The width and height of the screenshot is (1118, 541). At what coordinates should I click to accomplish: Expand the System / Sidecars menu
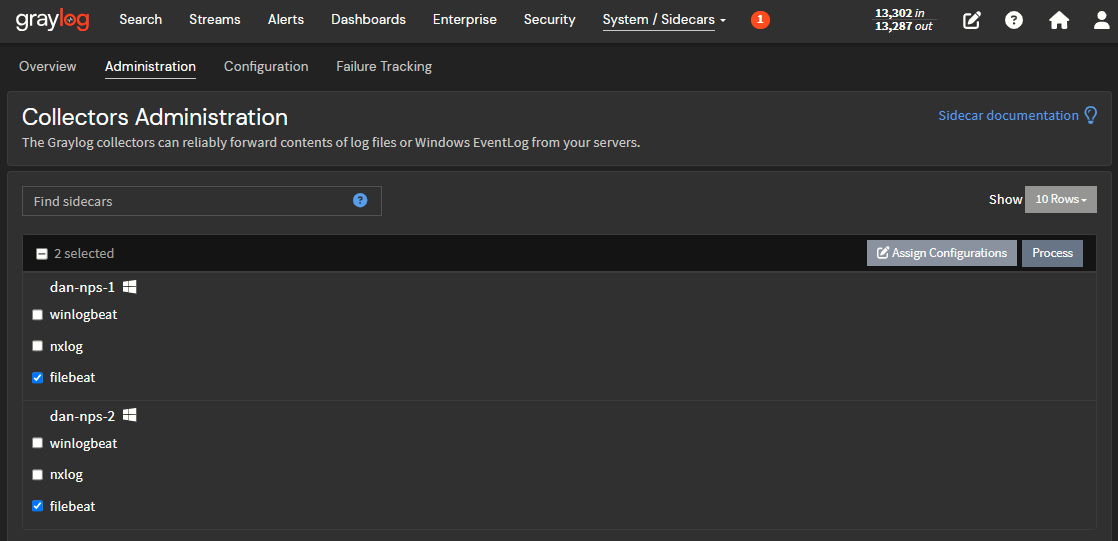tap(664, 20)
